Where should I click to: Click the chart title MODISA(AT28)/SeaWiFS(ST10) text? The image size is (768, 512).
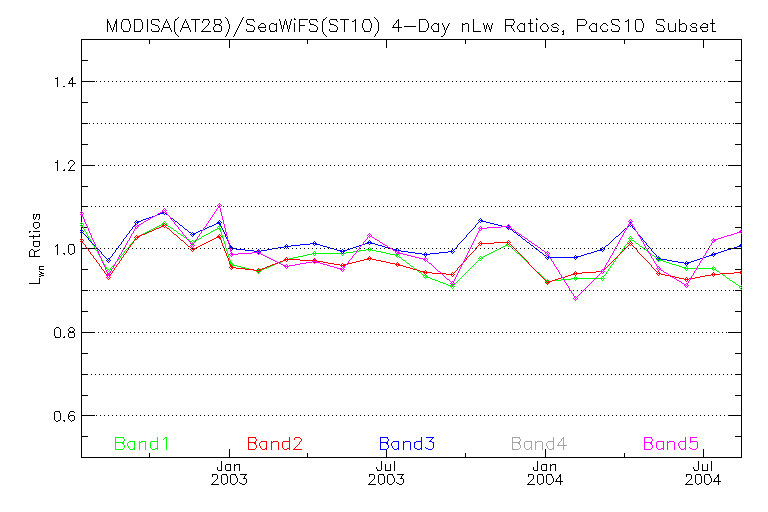243,26
